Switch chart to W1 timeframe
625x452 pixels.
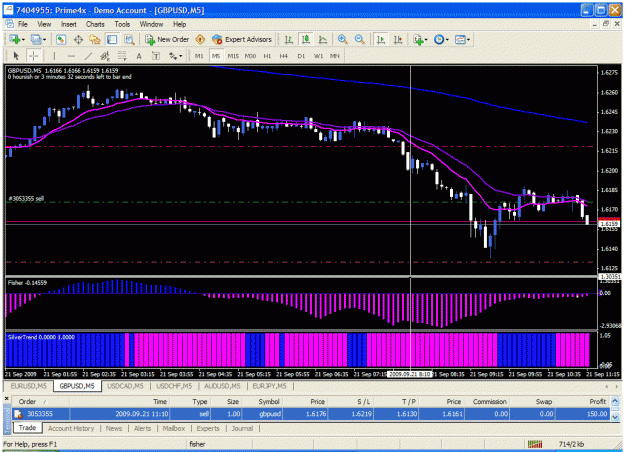[x=318, y=56]
